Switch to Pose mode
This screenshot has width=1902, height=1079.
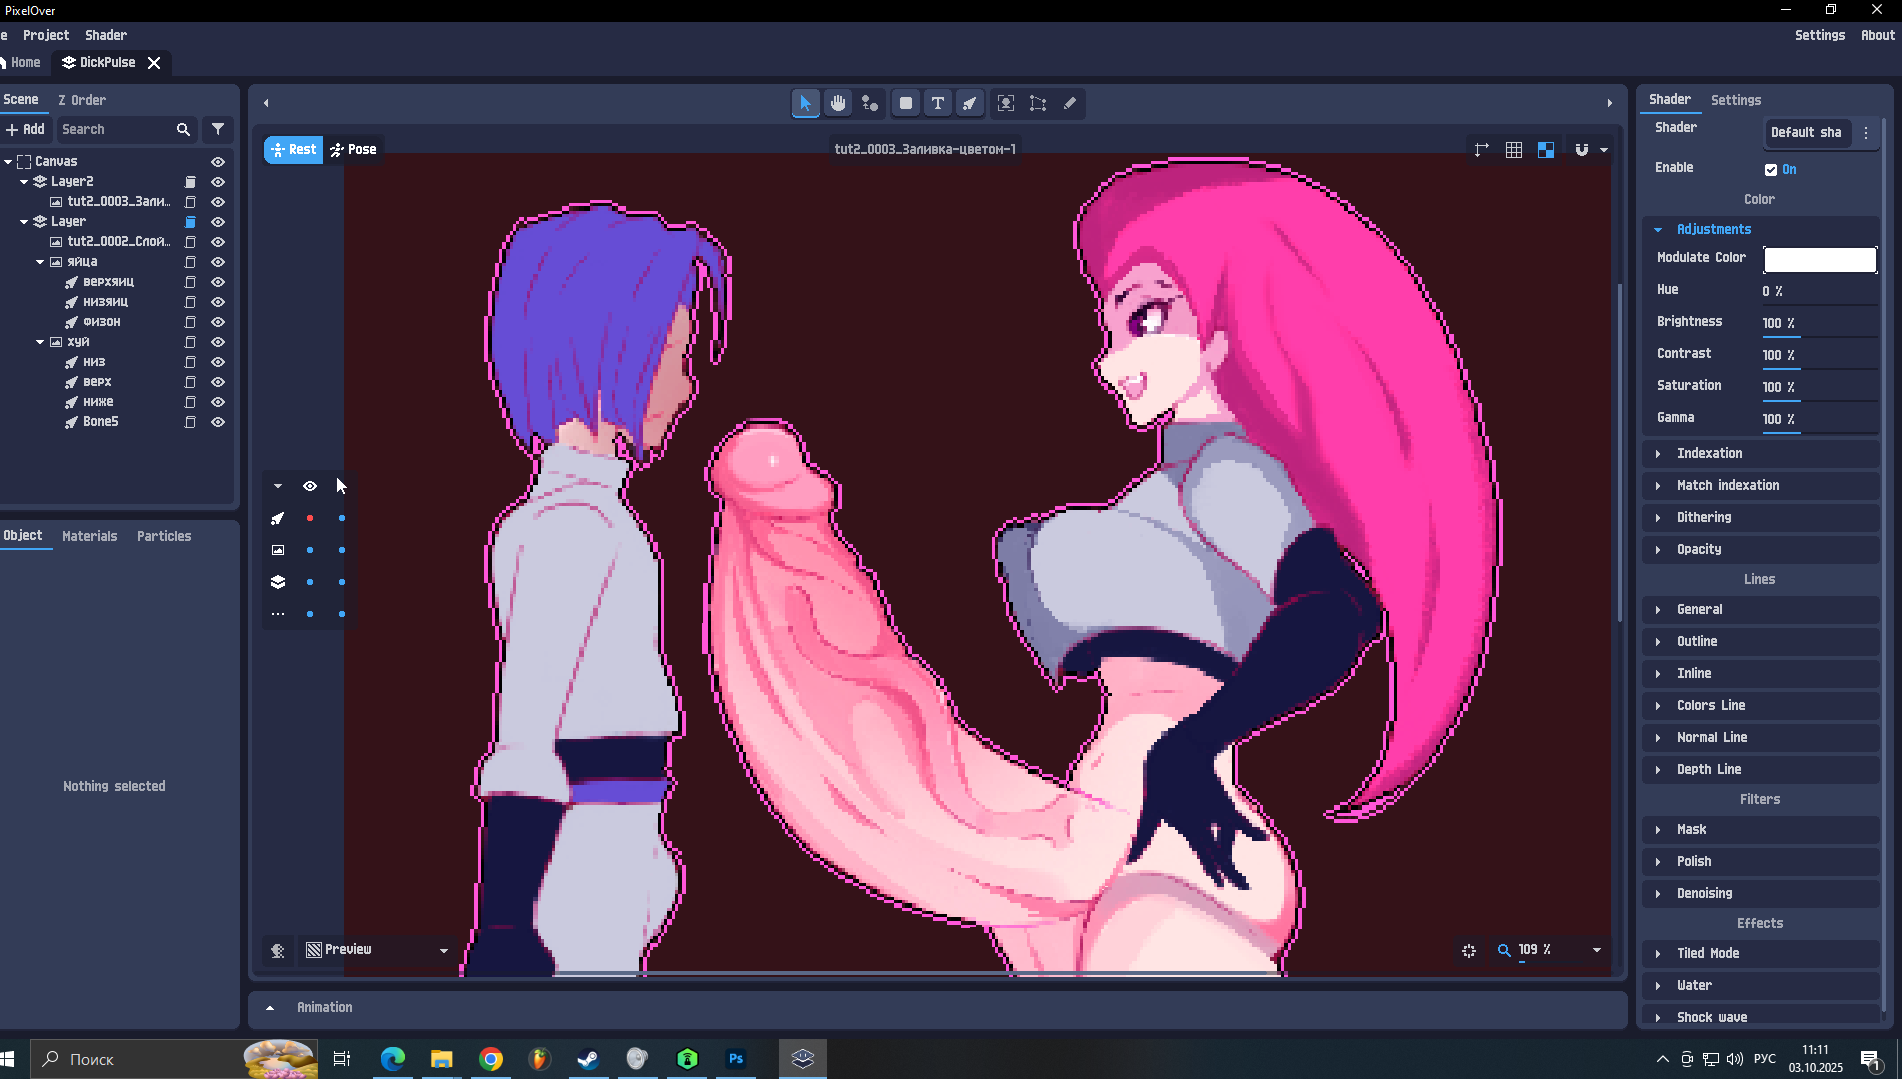coord(354,150)
